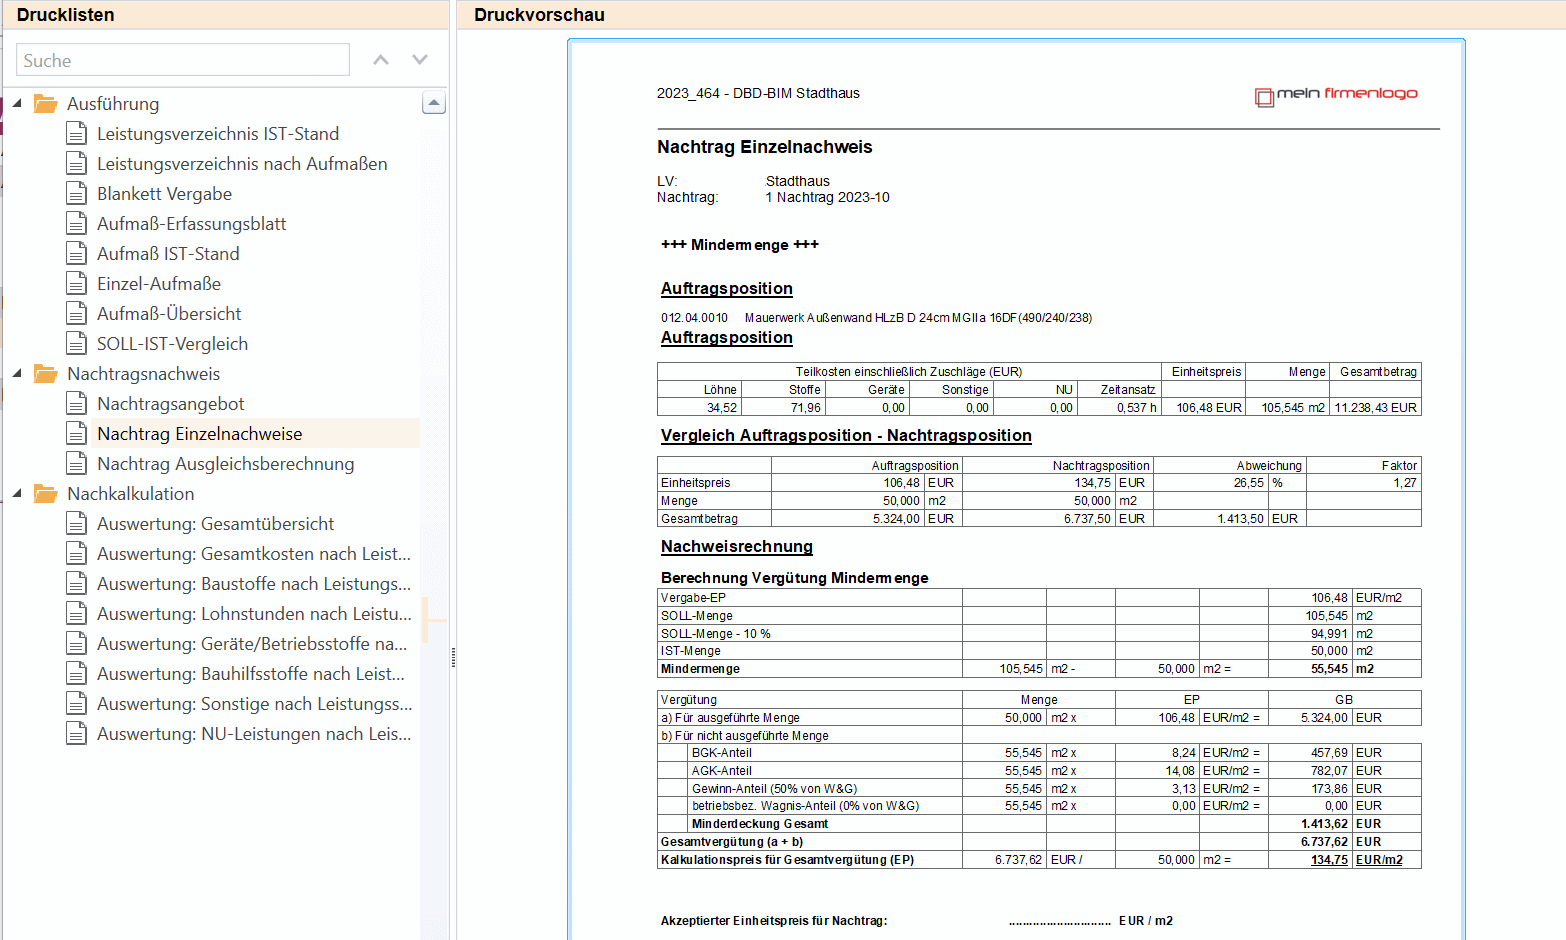This screenshot has height=940, width=1566.
Task: Click the Ausführung folder icon
Action: [x=45, y=103]
